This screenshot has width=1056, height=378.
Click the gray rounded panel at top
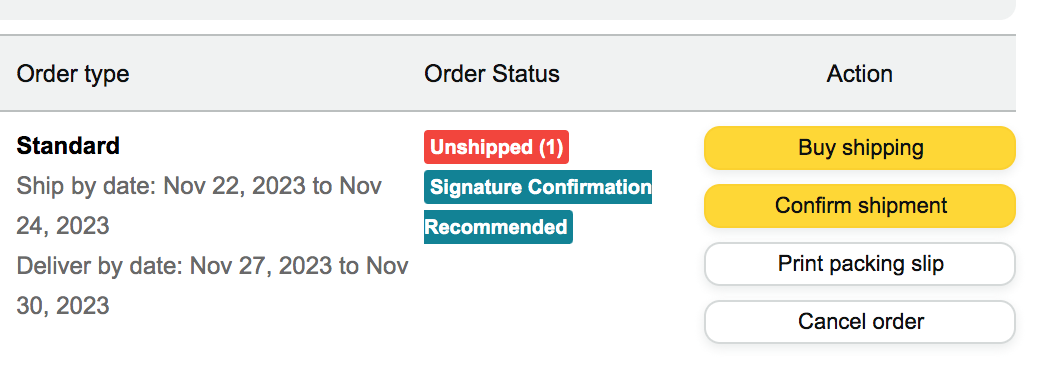[506, 9]
